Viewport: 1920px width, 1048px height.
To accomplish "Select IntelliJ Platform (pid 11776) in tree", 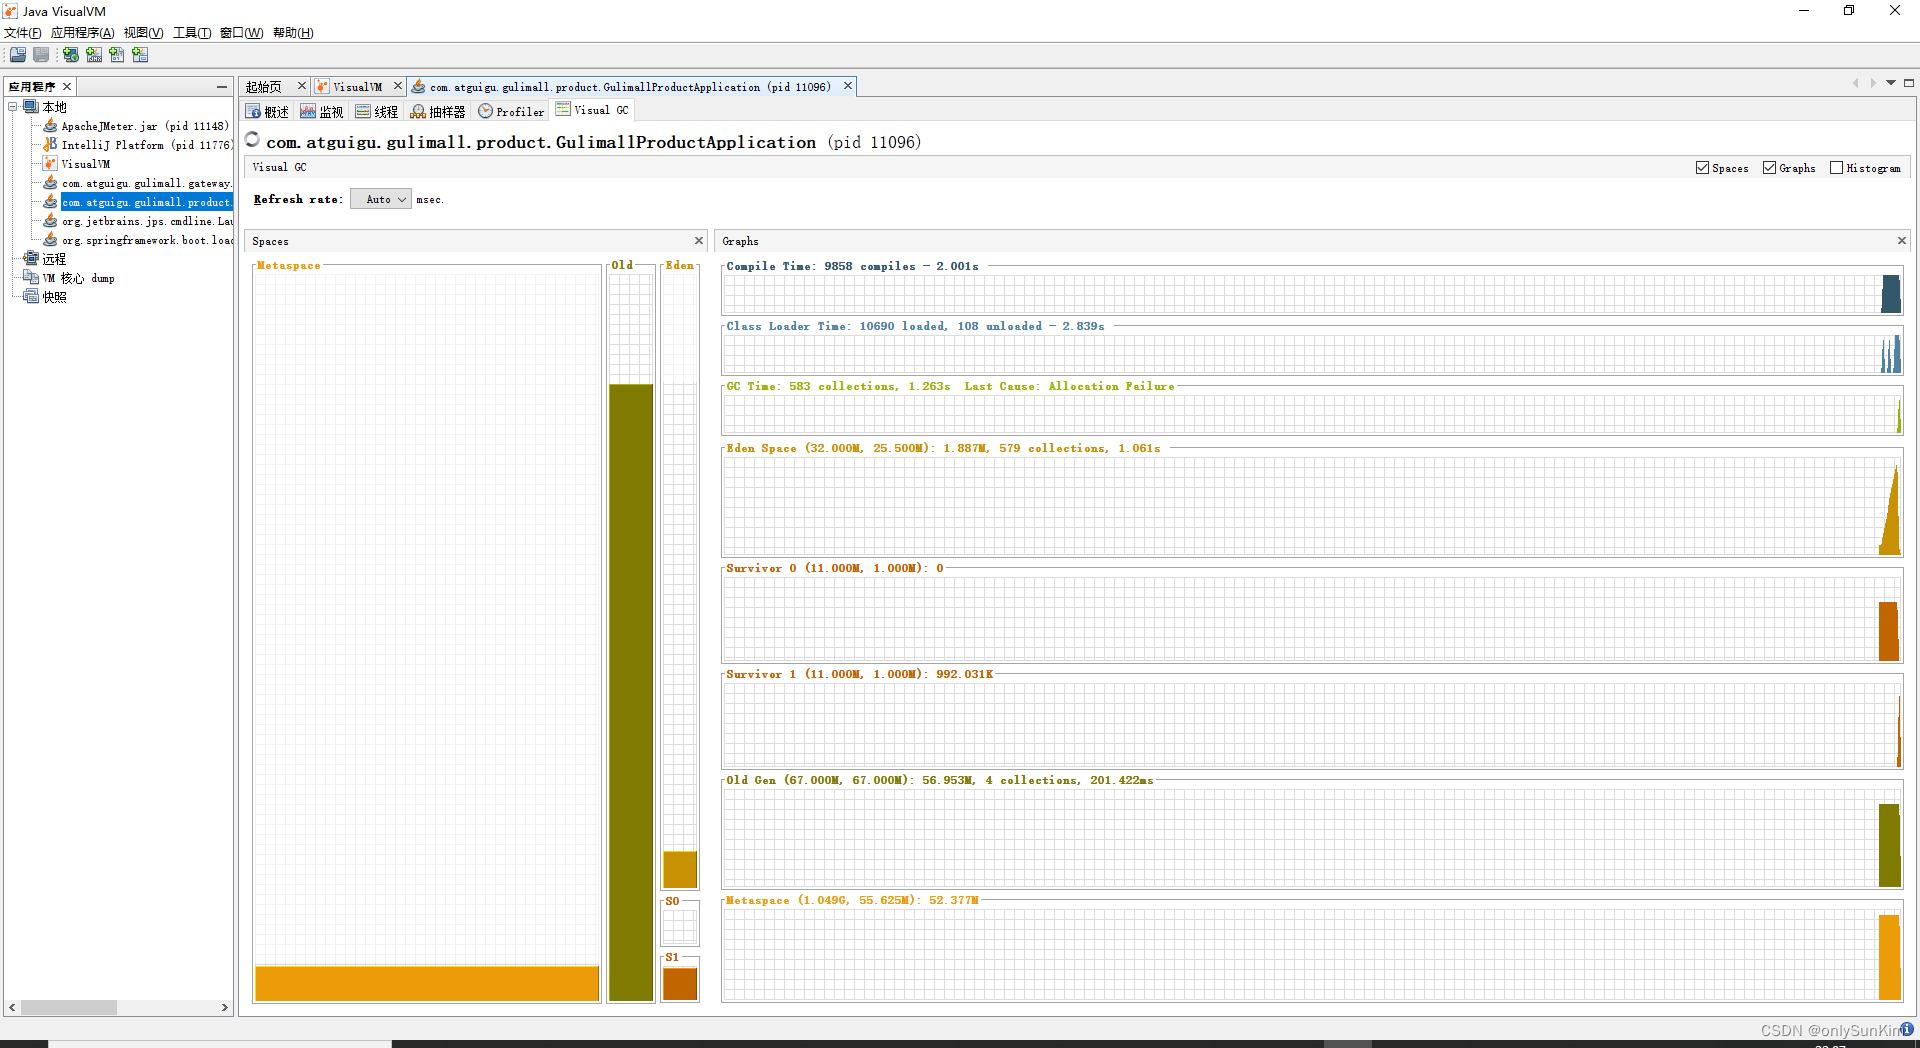I will coord(147,145).
